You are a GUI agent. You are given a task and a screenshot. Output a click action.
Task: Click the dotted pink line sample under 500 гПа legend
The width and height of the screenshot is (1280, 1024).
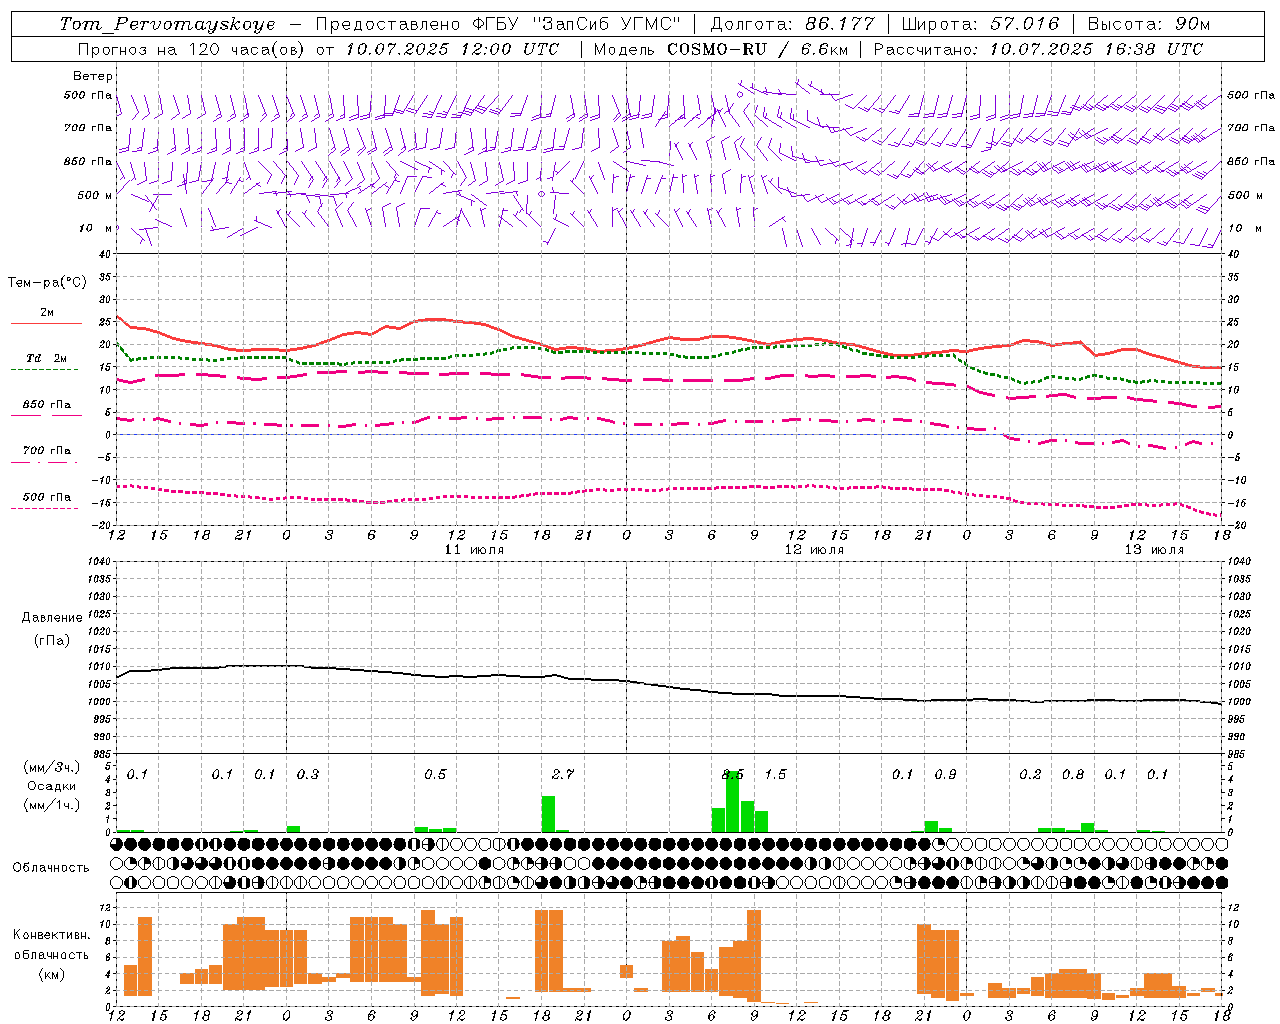click(x=45, y=508)
